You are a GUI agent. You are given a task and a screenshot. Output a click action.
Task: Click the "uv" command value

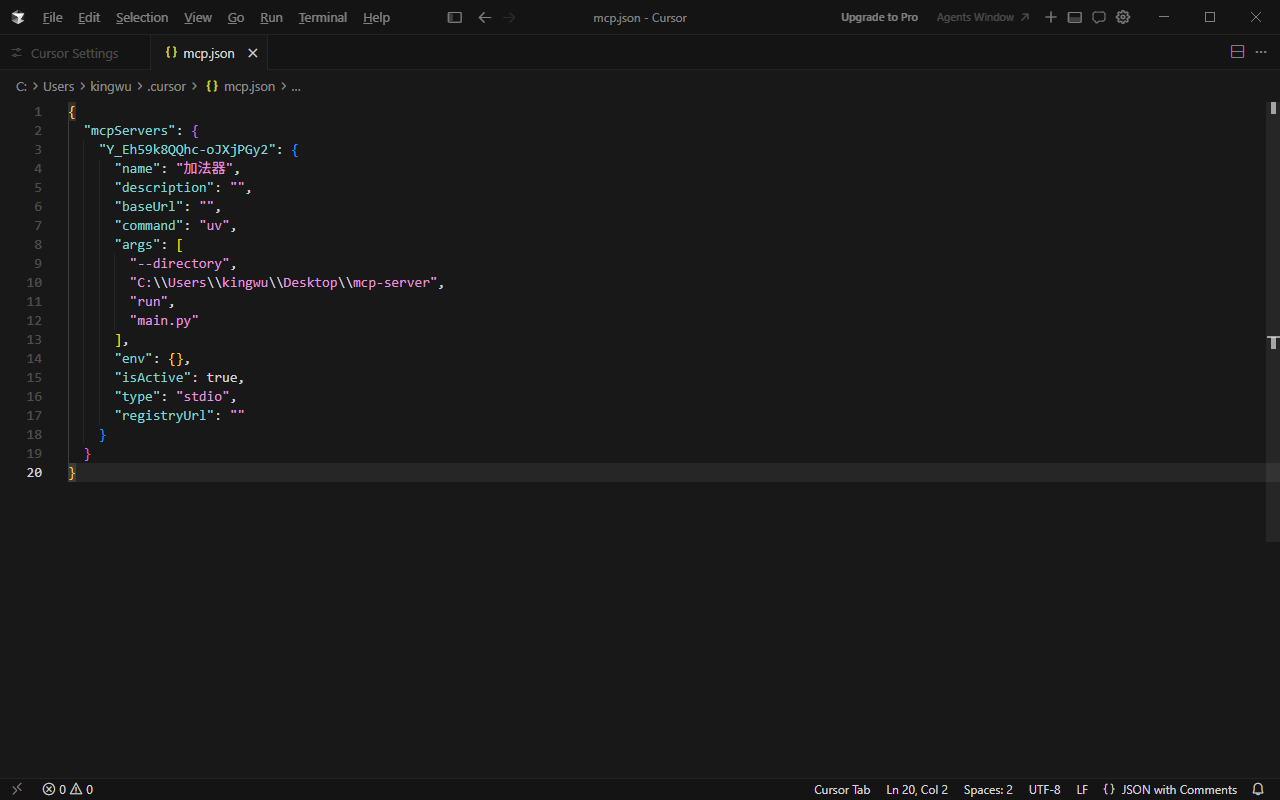pyautogui.click(x=214, y=225)
